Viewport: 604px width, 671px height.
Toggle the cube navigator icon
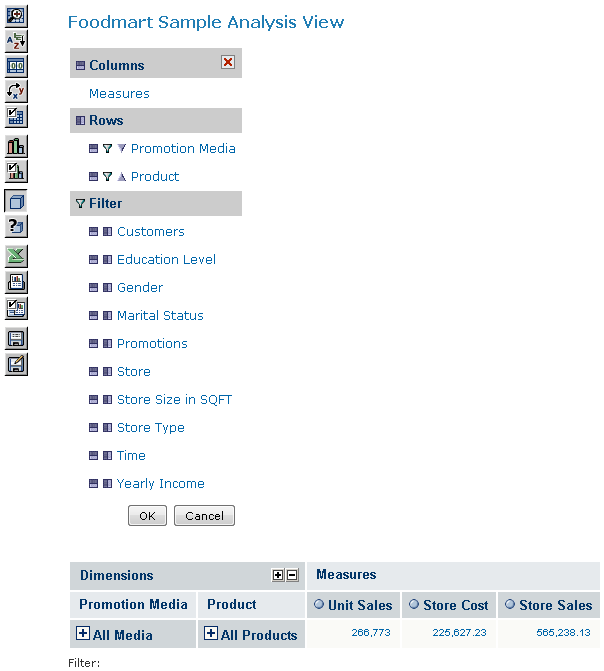(16, 201)
